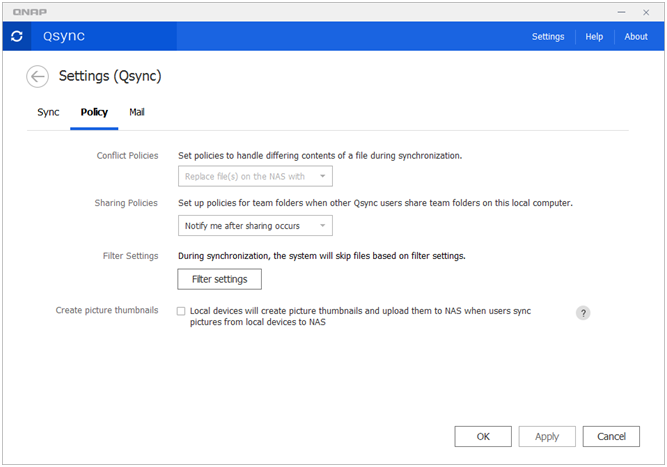This screenshot has width=667, height=467.
Task: Click the Create picture thumbnails label
Action: 107,310
